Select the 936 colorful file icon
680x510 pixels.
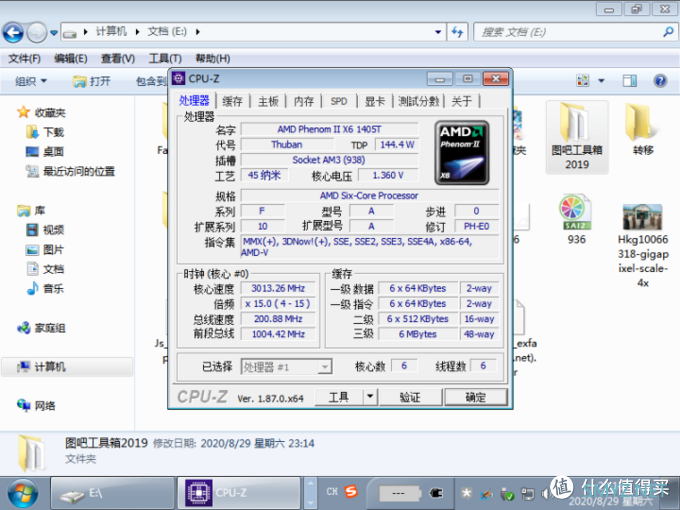pos(576,212)
